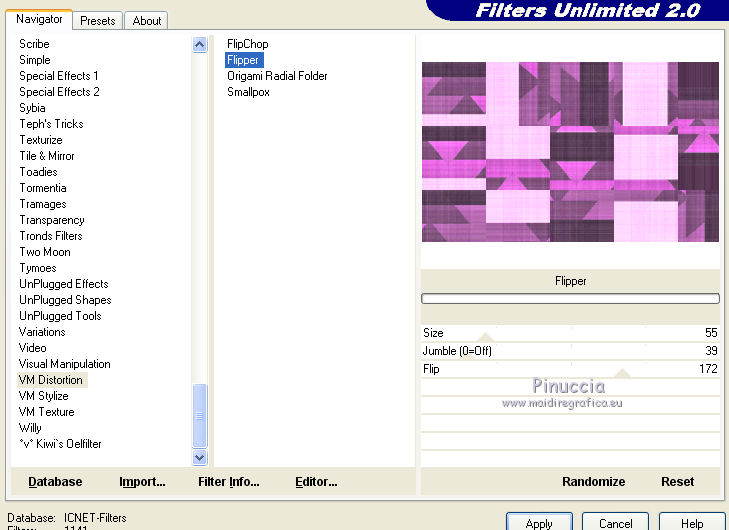The height and width of the screenshot is (530, 729).
Task: Select the Smallpox filter
Action: click(248, 92)
